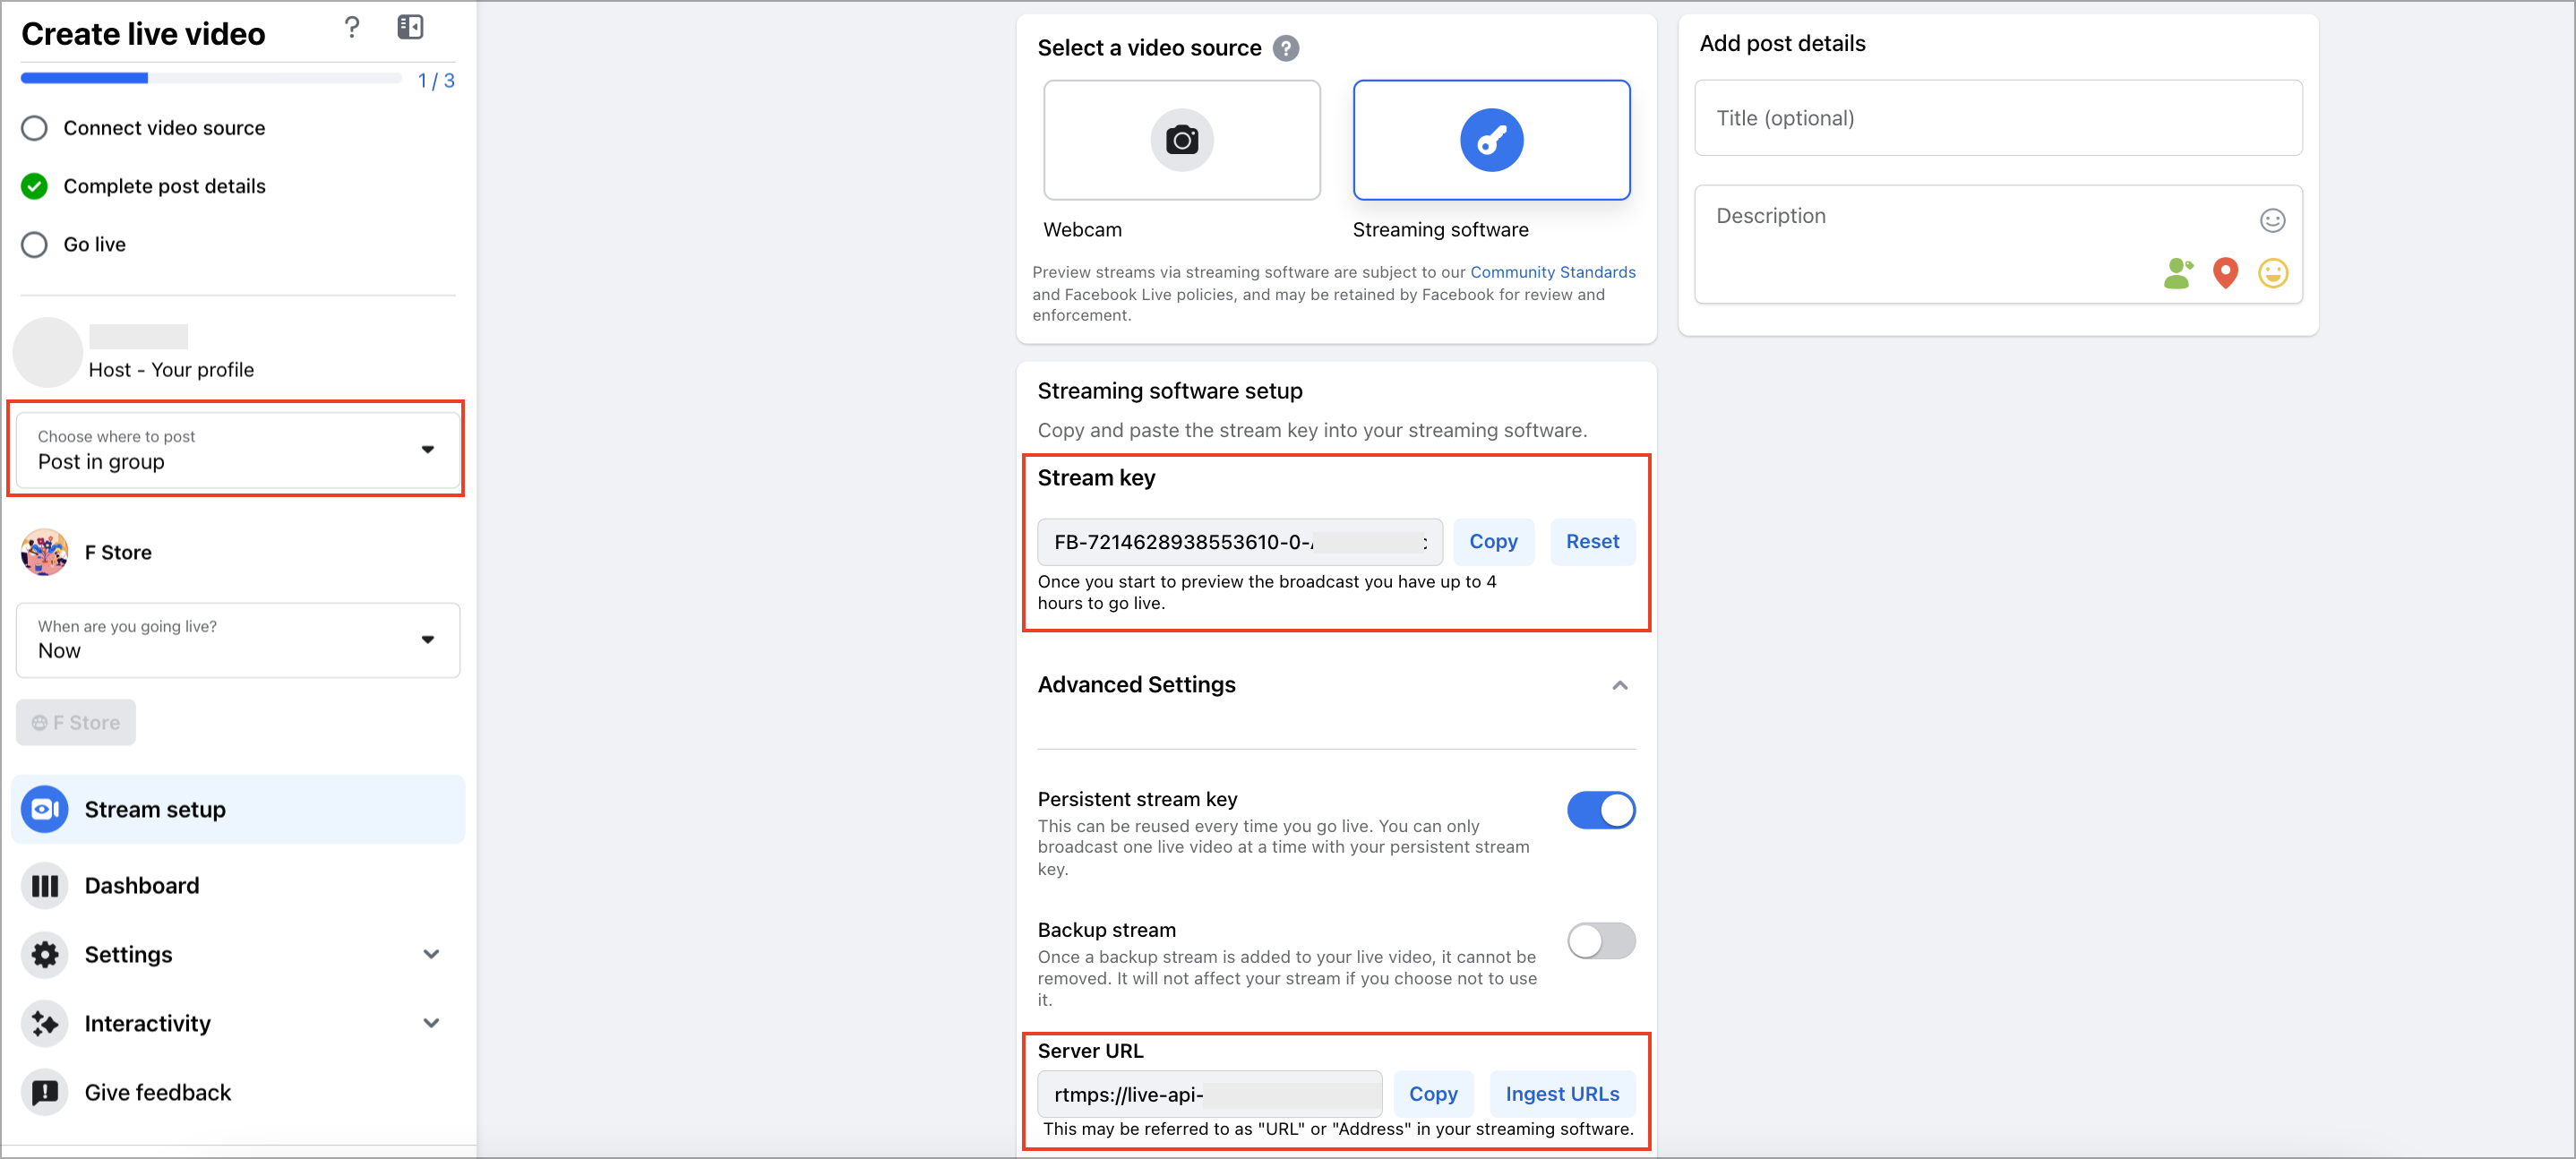2576x1159 pixels.
Task: Enable the Backup stream toggle
Action: pyautogui.click(x=1601, y=941)
